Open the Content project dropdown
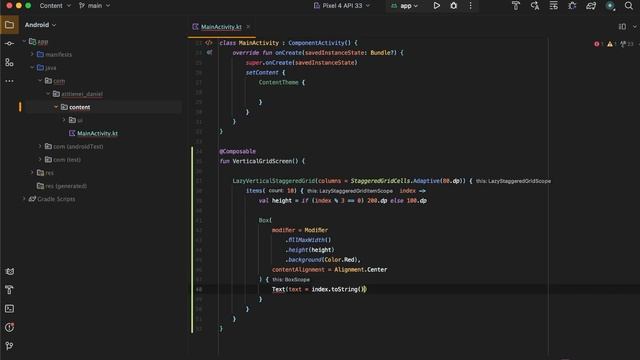The height and width of the screenshot is (360, 640). (55, 6)
